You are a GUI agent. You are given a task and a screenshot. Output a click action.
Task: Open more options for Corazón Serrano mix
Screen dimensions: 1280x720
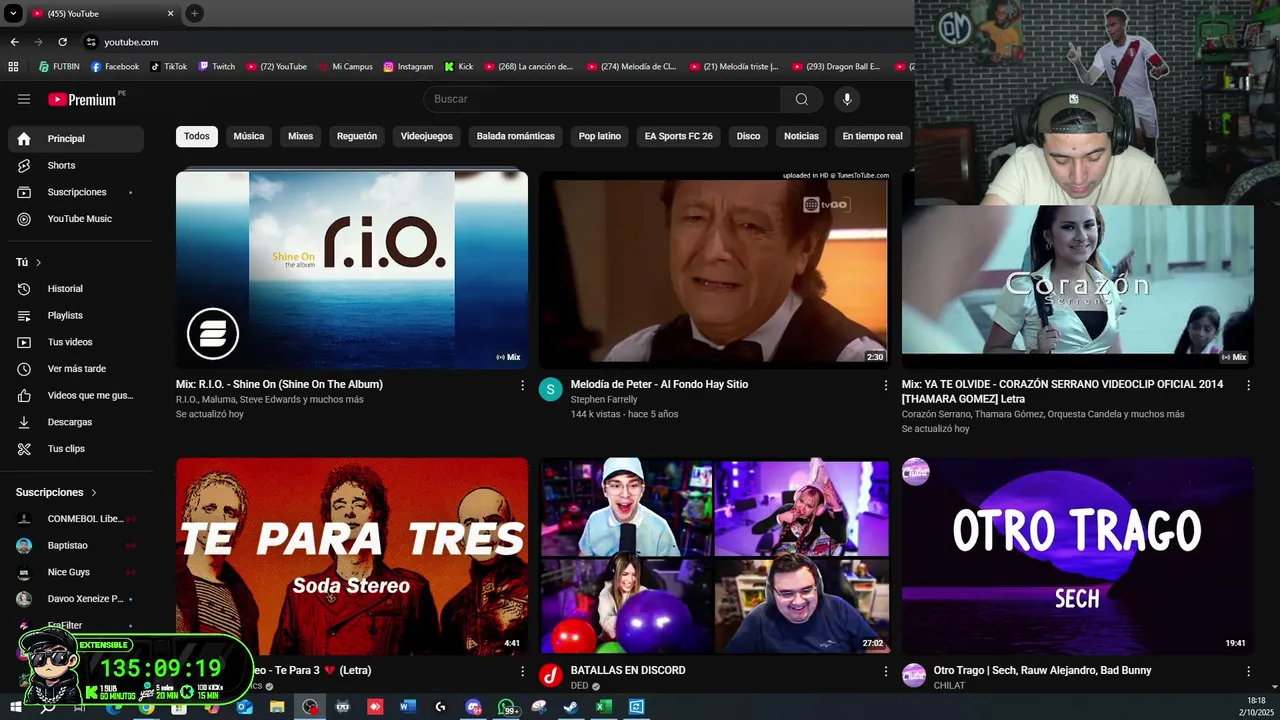click(x=1248, y=385)
